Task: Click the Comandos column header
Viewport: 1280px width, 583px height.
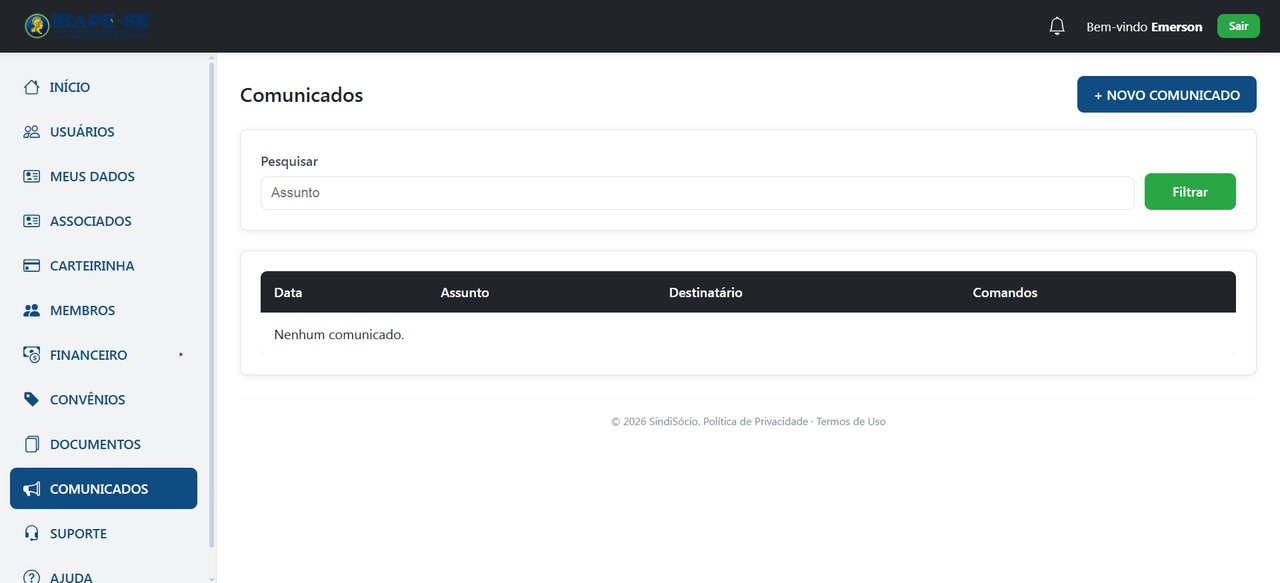Action: click(x=1005, y=293)
